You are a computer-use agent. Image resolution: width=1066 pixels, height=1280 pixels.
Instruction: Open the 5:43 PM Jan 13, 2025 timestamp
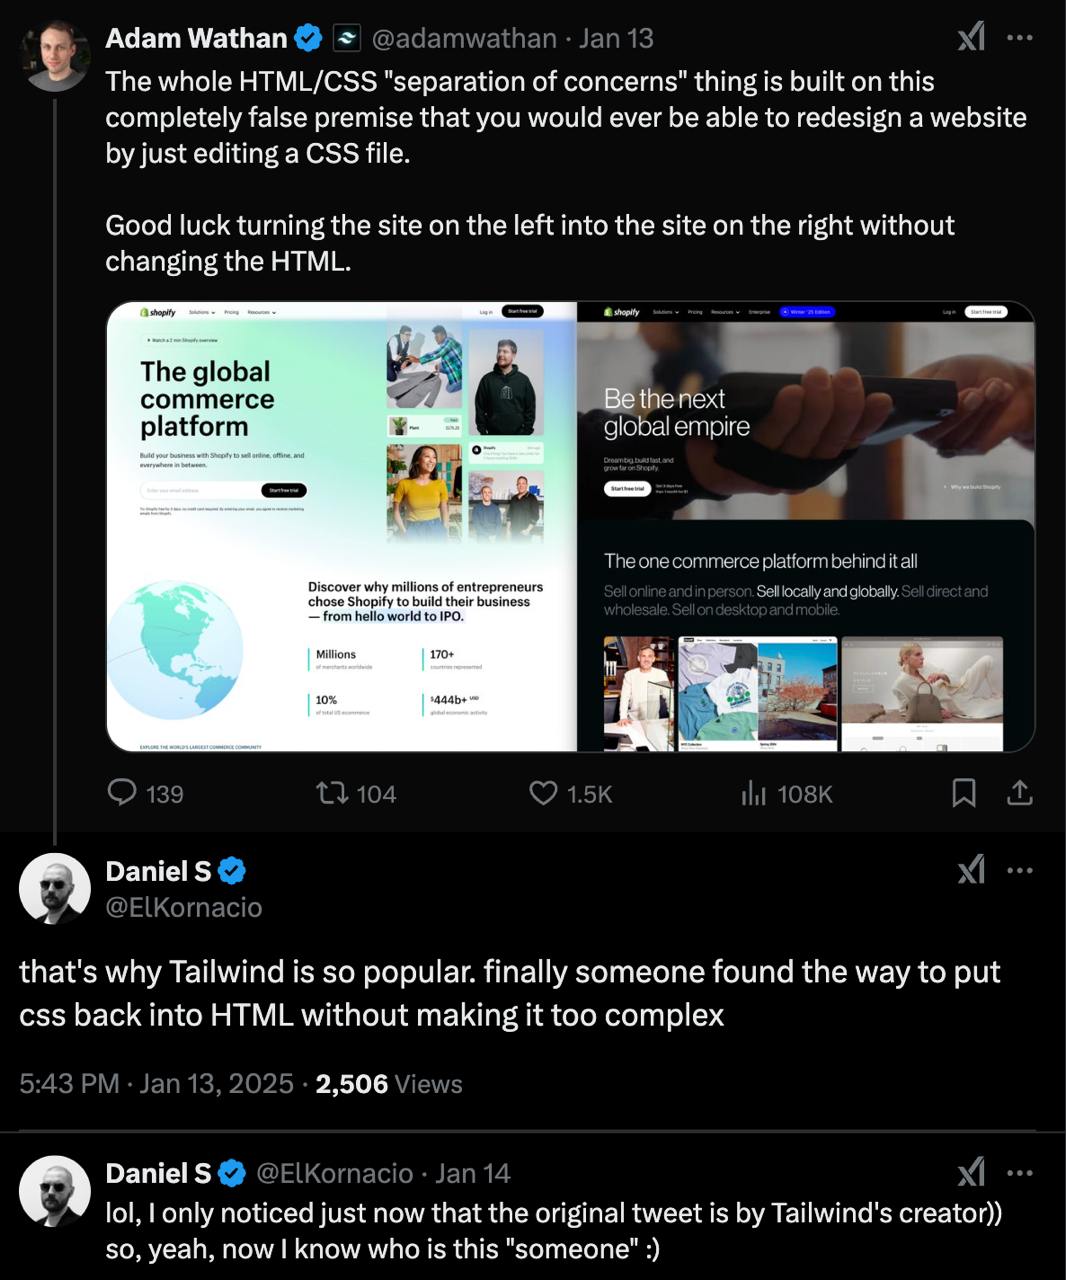coord(156,1084)
